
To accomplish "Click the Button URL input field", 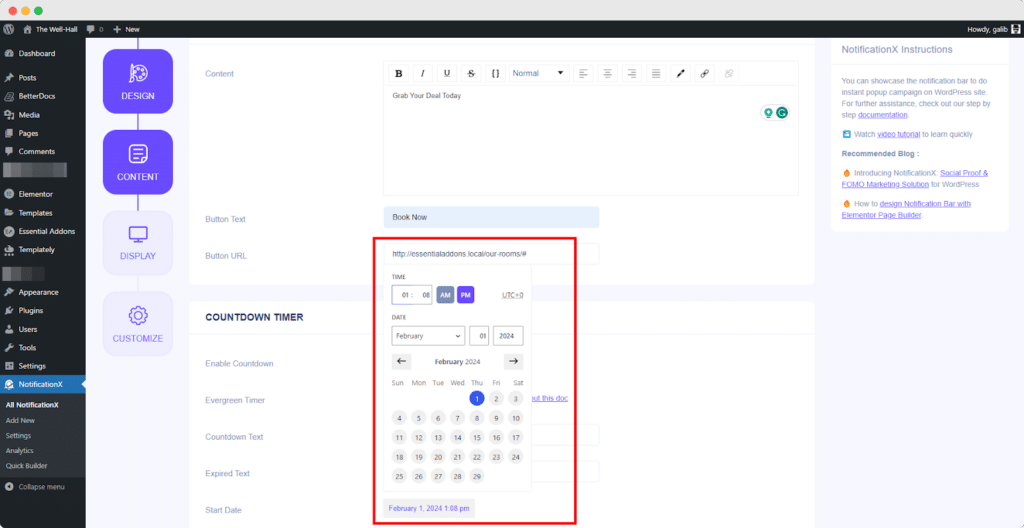I will point(491,254).
